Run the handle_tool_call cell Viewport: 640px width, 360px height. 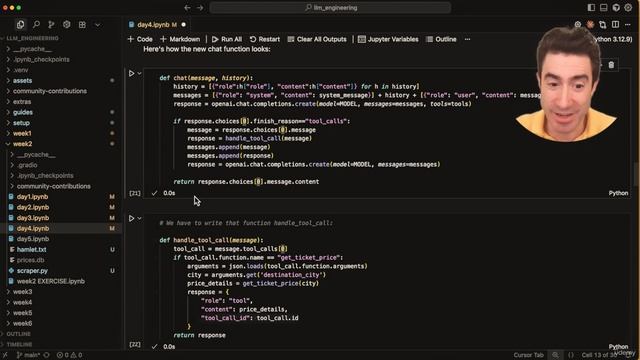click(x=131, y=218)
